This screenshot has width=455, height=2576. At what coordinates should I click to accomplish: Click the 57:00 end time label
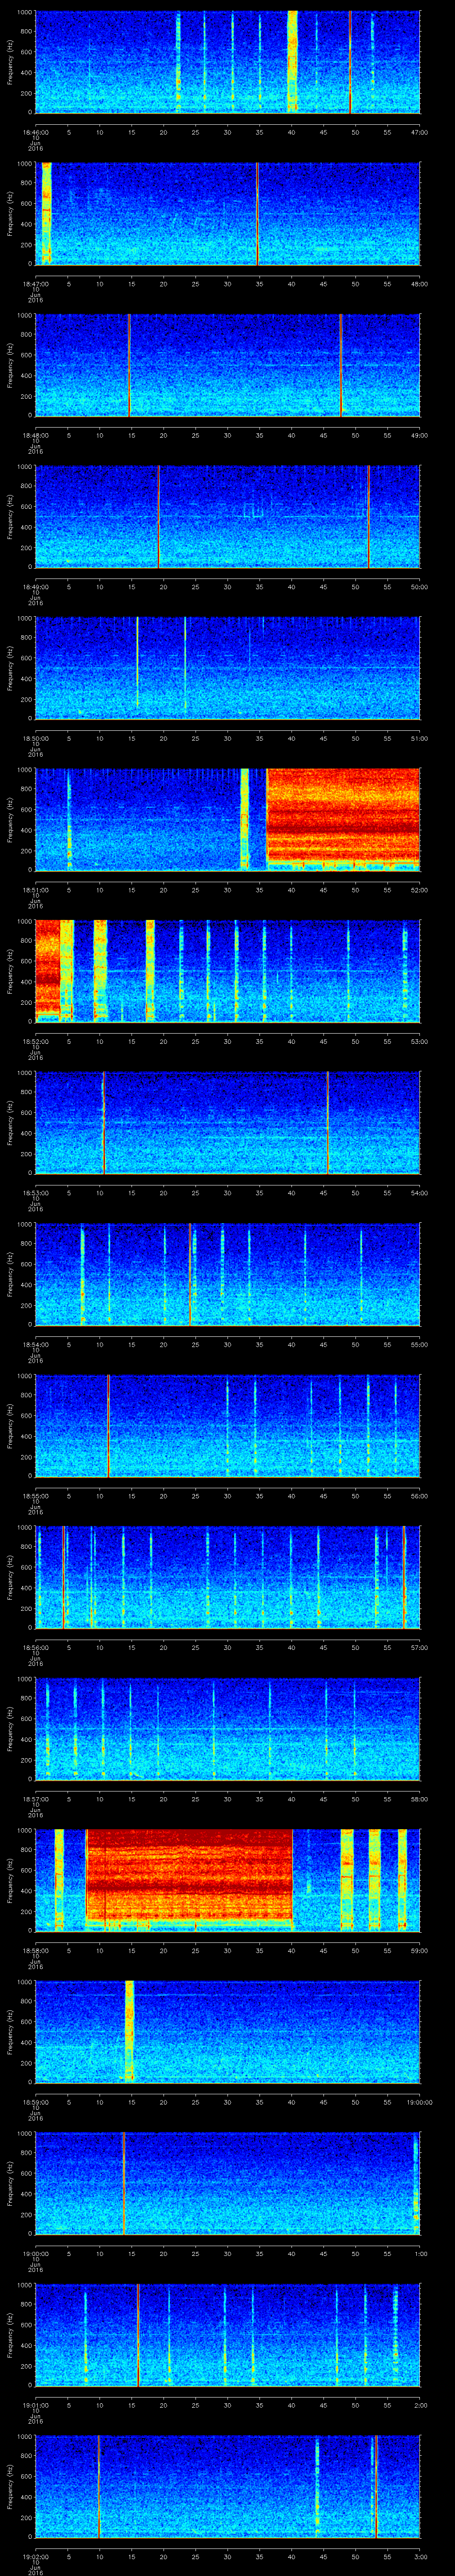[419, 1647]
